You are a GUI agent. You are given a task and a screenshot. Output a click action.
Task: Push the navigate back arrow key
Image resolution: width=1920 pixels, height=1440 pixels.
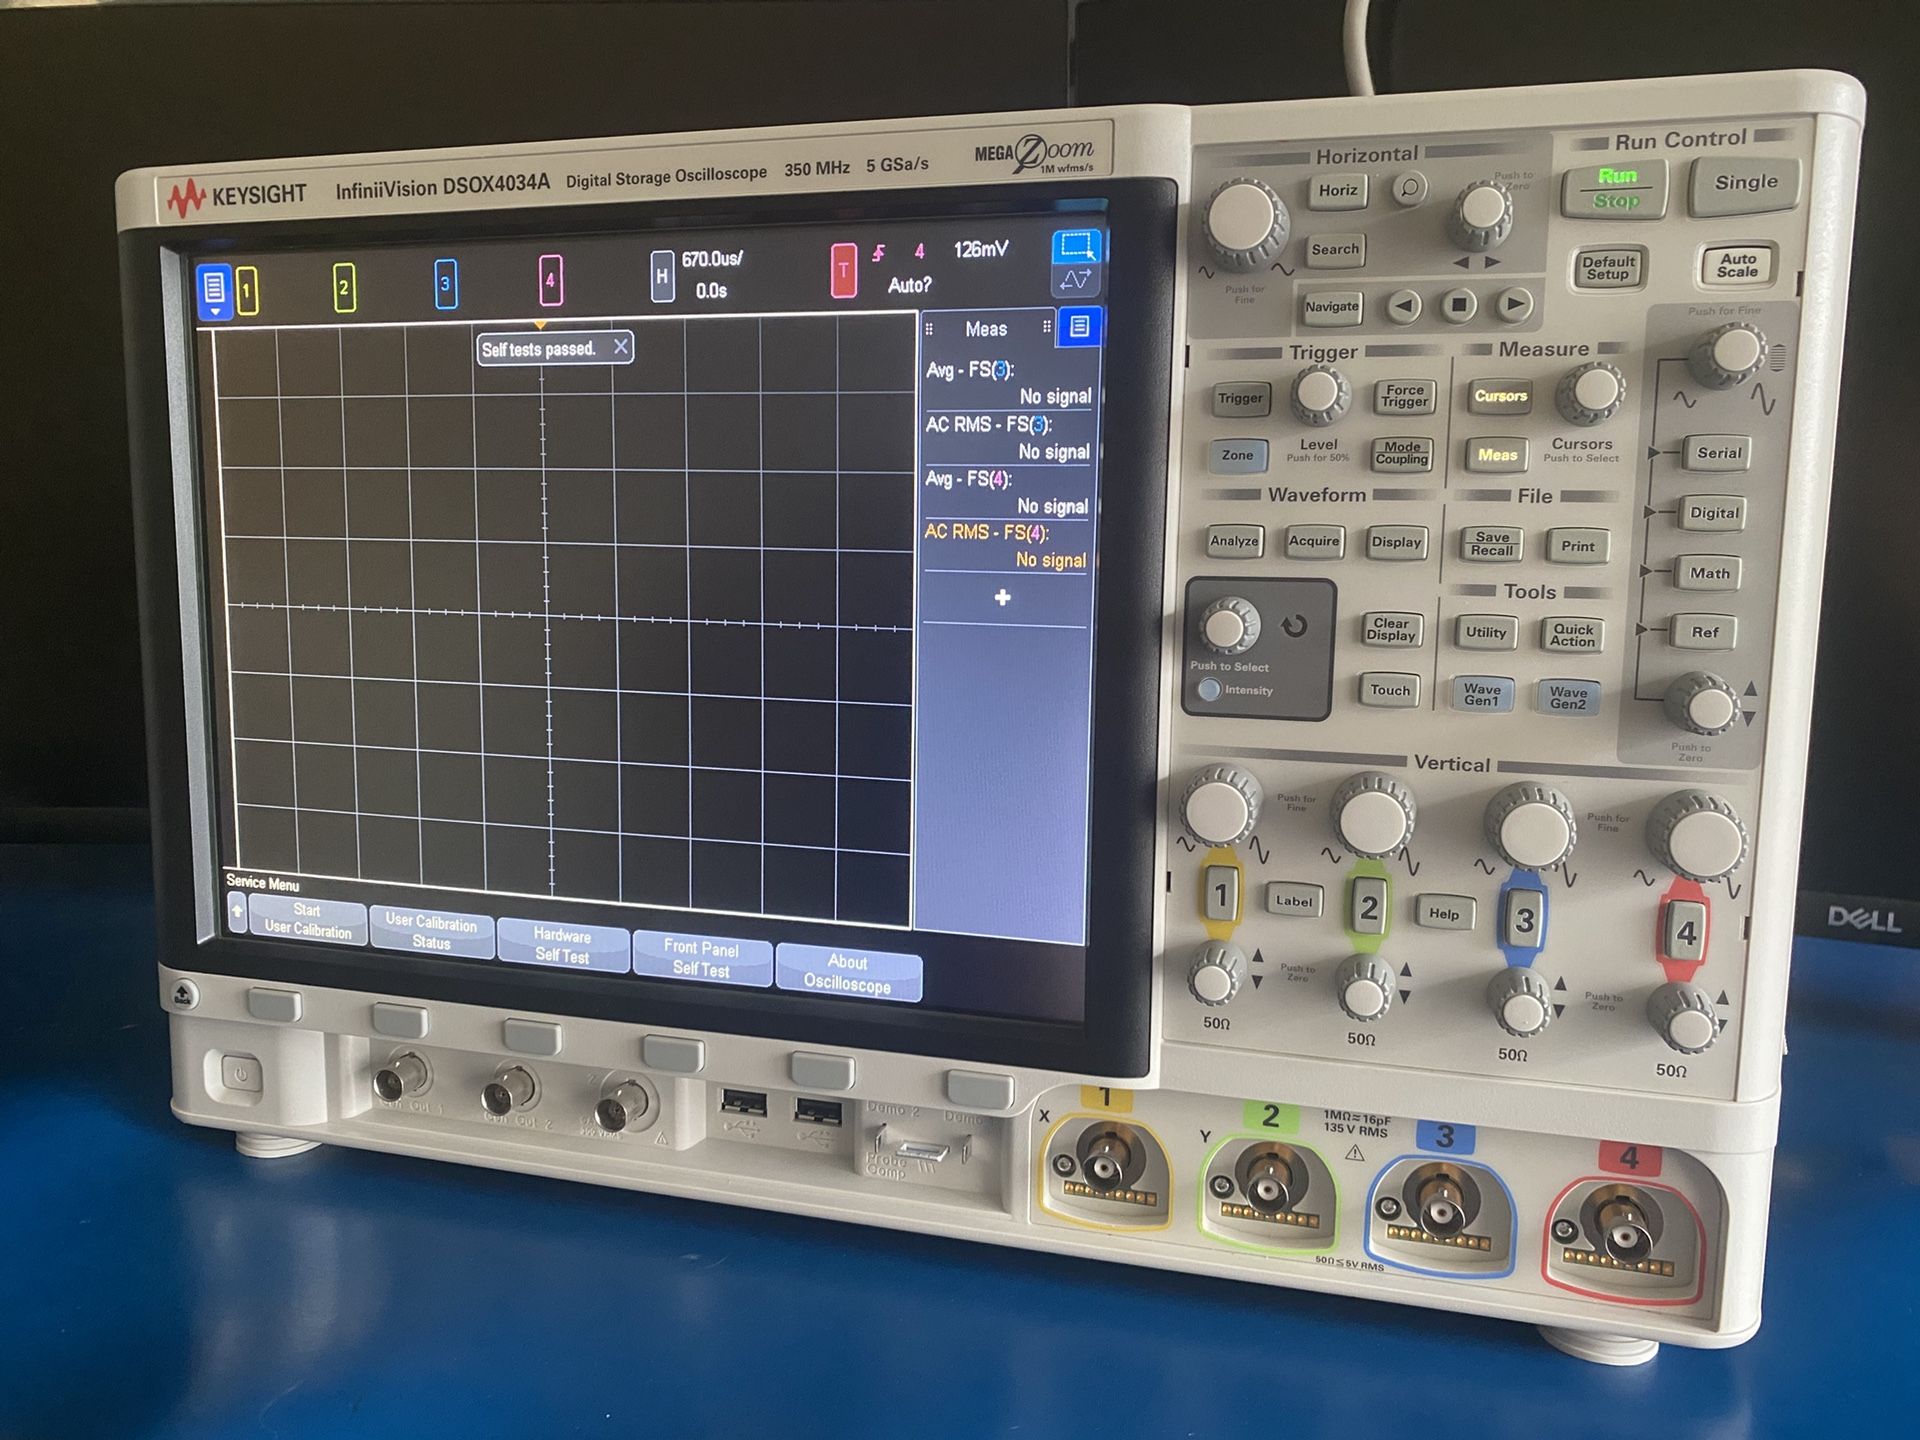coord(1403,306)
